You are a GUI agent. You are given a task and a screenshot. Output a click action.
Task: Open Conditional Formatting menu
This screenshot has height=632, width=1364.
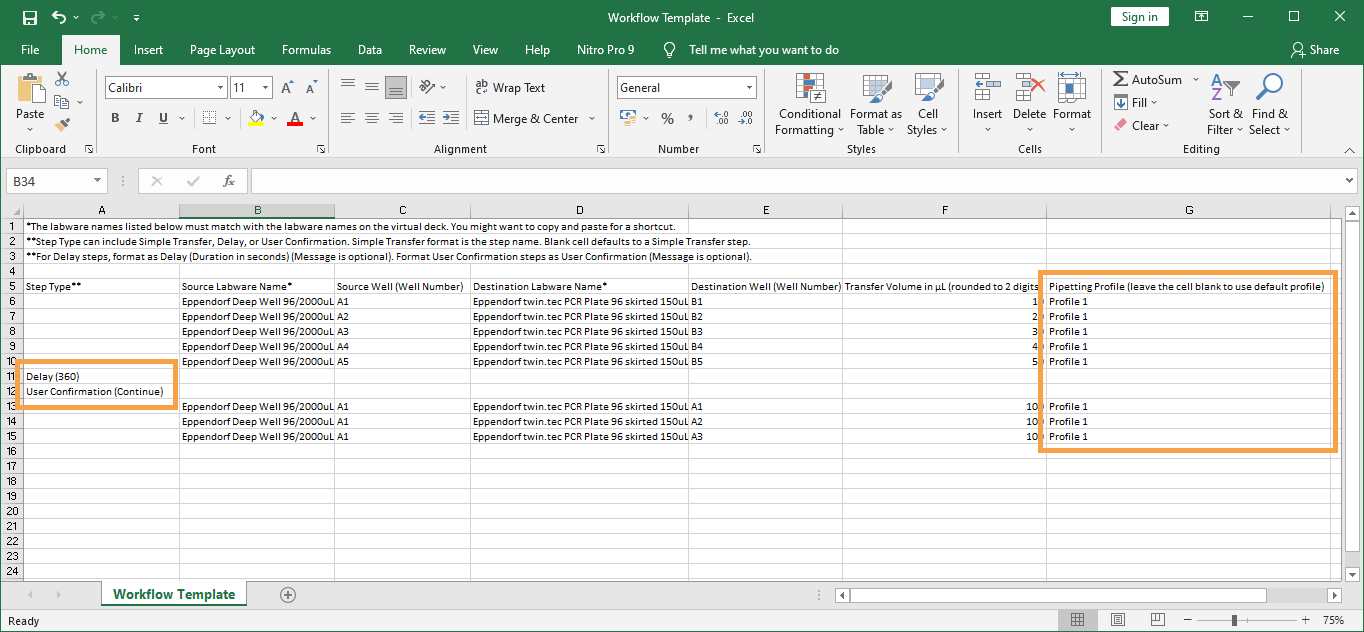(809, 104)
